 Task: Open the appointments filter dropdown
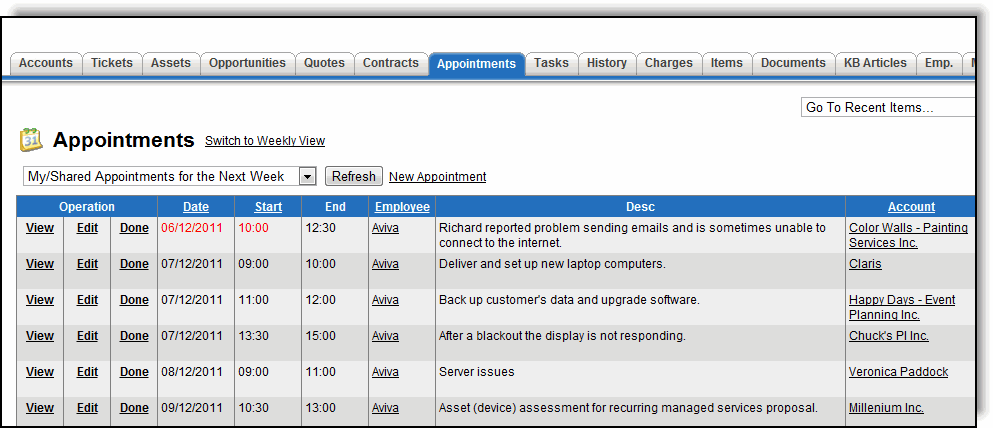(x=307, y=177)
